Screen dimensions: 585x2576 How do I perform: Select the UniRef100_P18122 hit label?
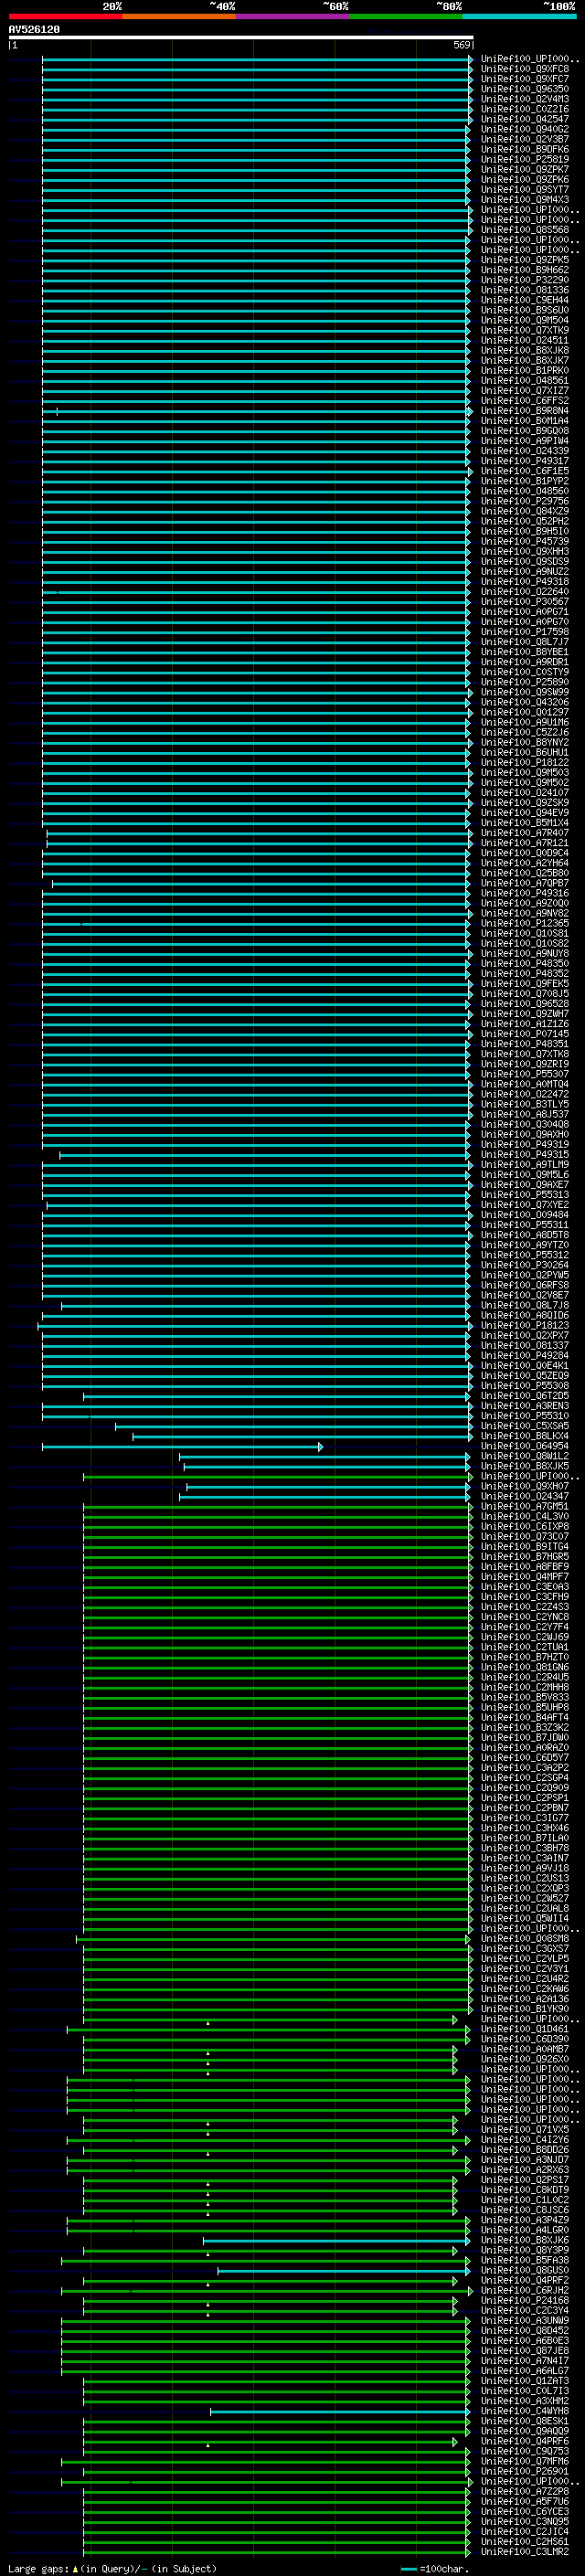click(525, 762)
